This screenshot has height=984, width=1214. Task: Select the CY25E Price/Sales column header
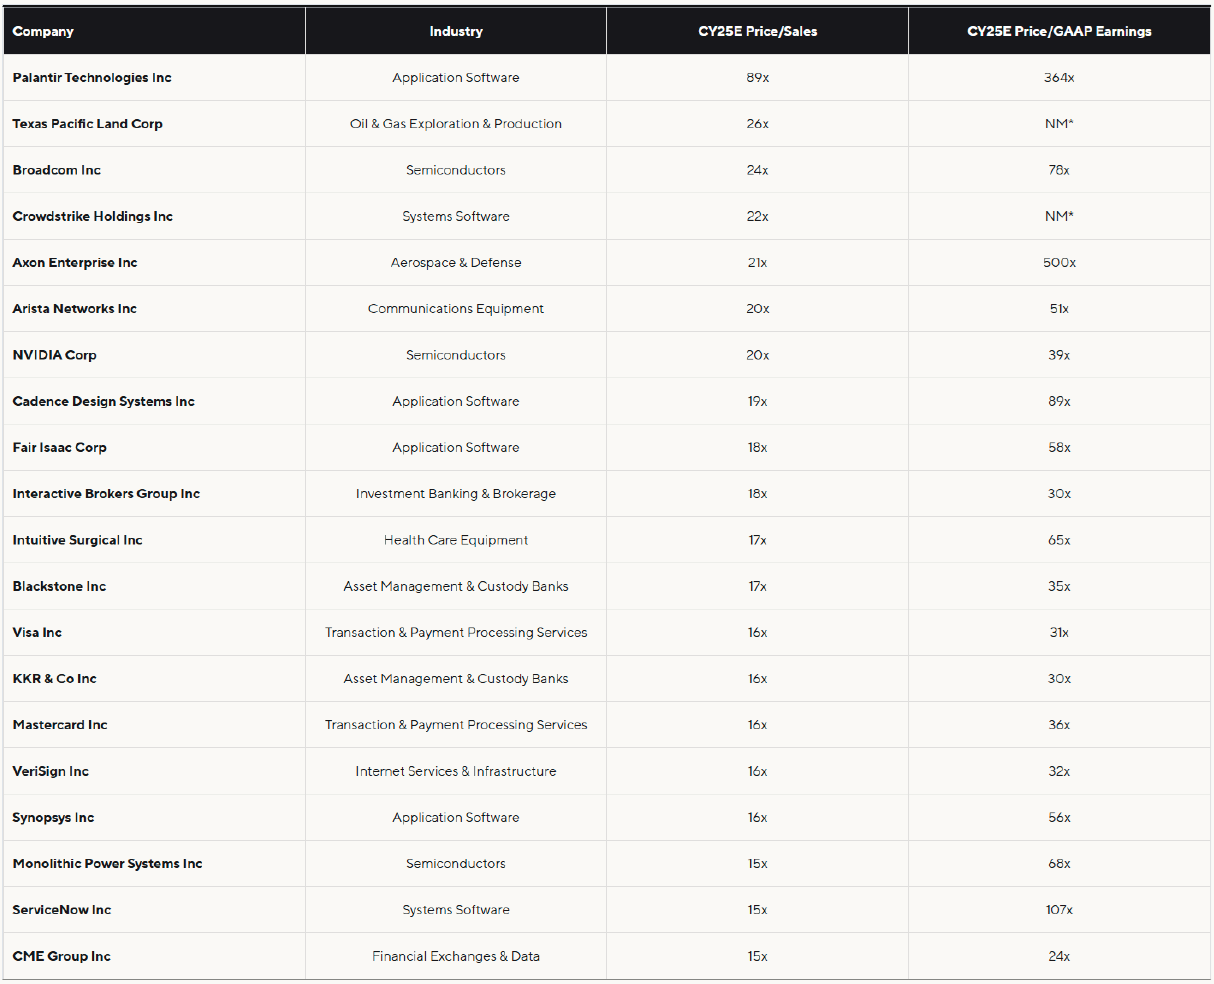coord(757,31)
